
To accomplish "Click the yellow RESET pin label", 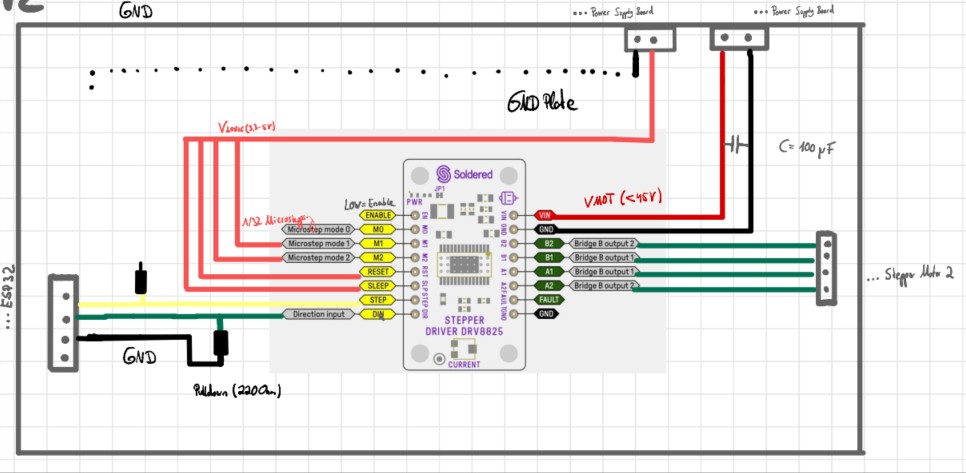I will point(377,272).
